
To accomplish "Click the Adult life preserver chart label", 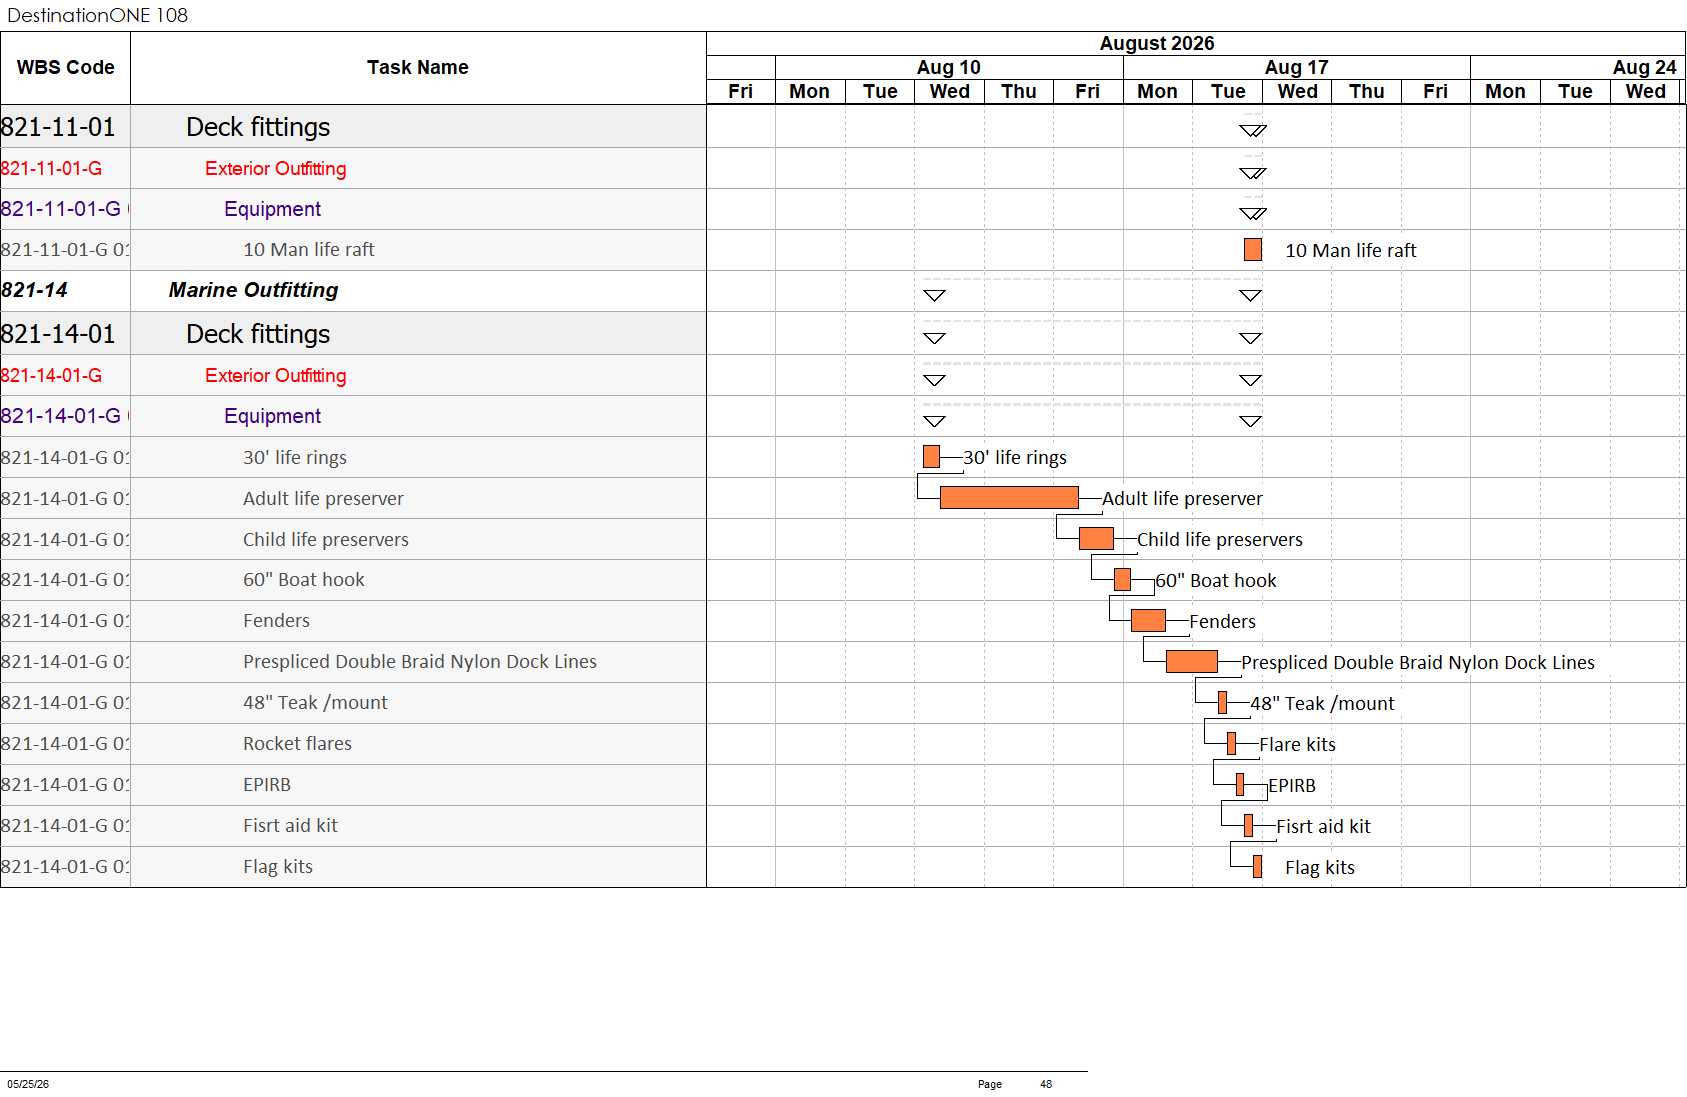I will [x=1182, y=499].
